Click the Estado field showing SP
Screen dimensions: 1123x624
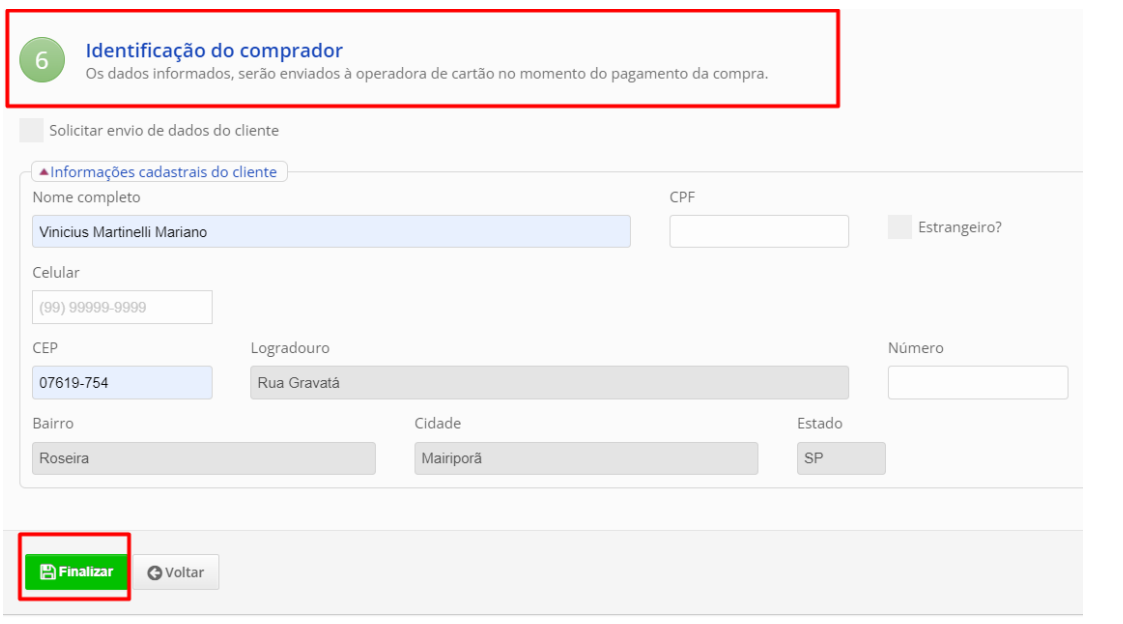tap(841, 458)
